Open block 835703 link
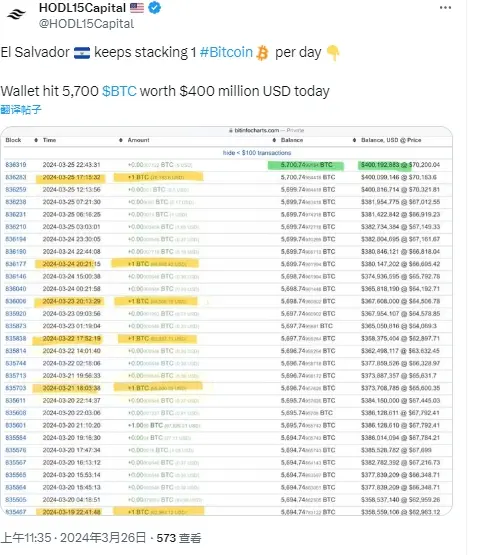The image size is (479, 555). click(x=16, y=388)
